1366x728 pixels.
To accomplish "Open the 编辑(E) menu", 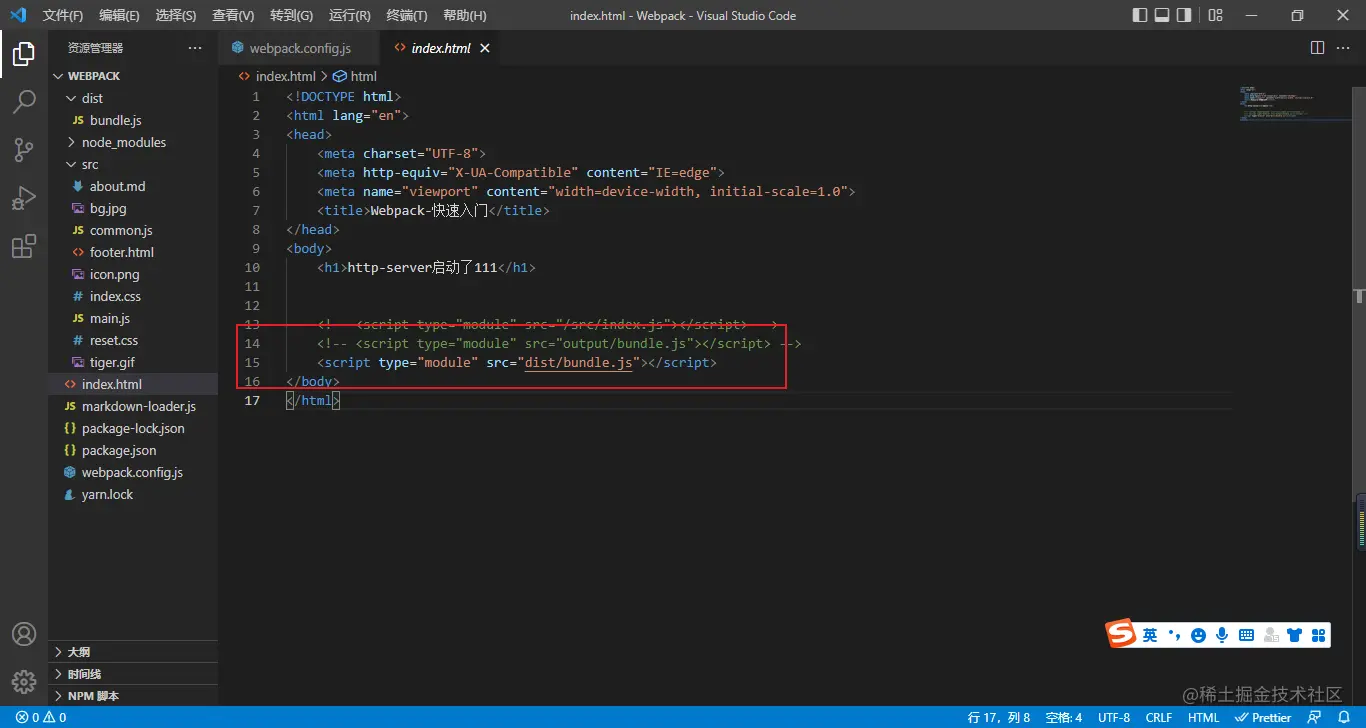I will pyautogui.click(x=120, y=15).
